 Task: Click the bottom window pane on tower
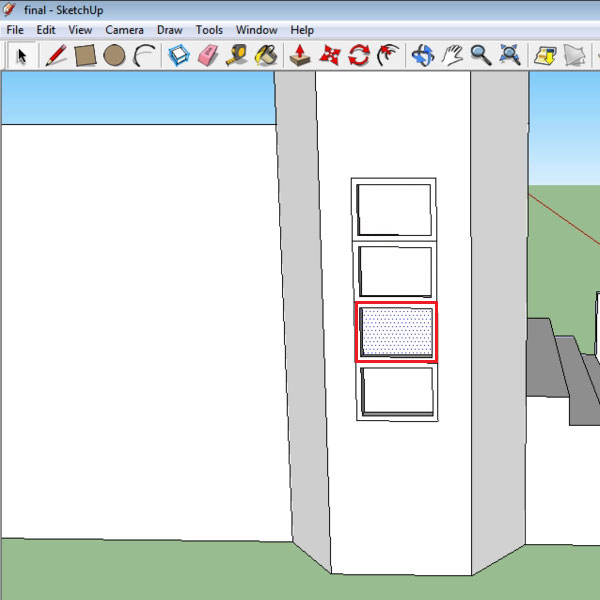click(x=397, y=391)
